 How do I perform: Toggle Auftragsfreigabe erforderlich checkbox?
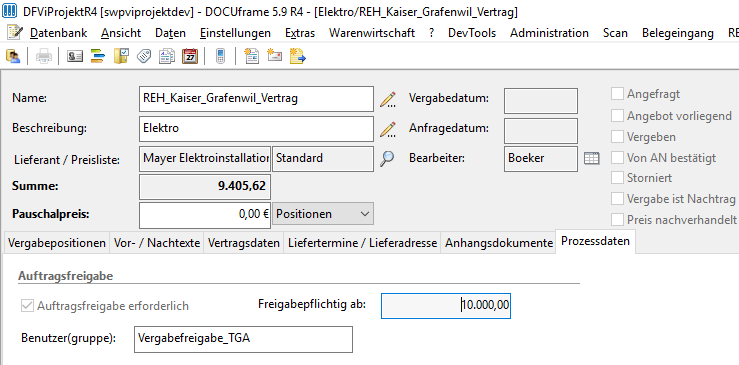click(27, 306)
